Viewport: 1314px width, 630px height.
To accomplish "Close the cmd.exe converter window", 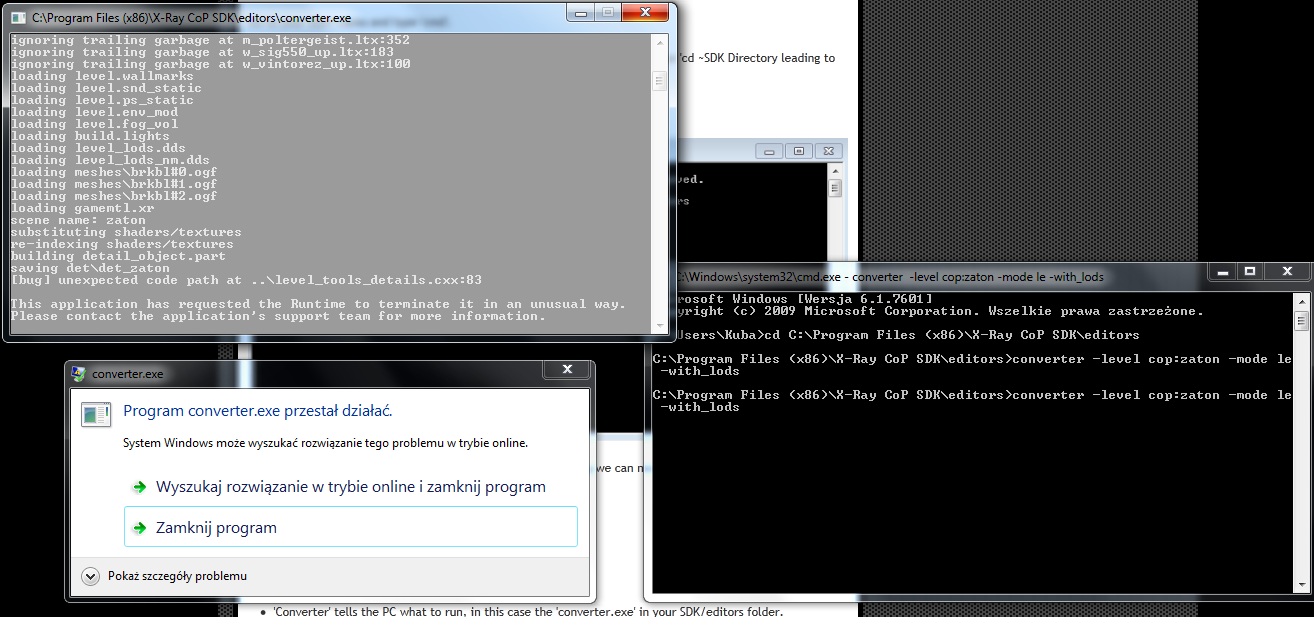I will coord(1285,272).
